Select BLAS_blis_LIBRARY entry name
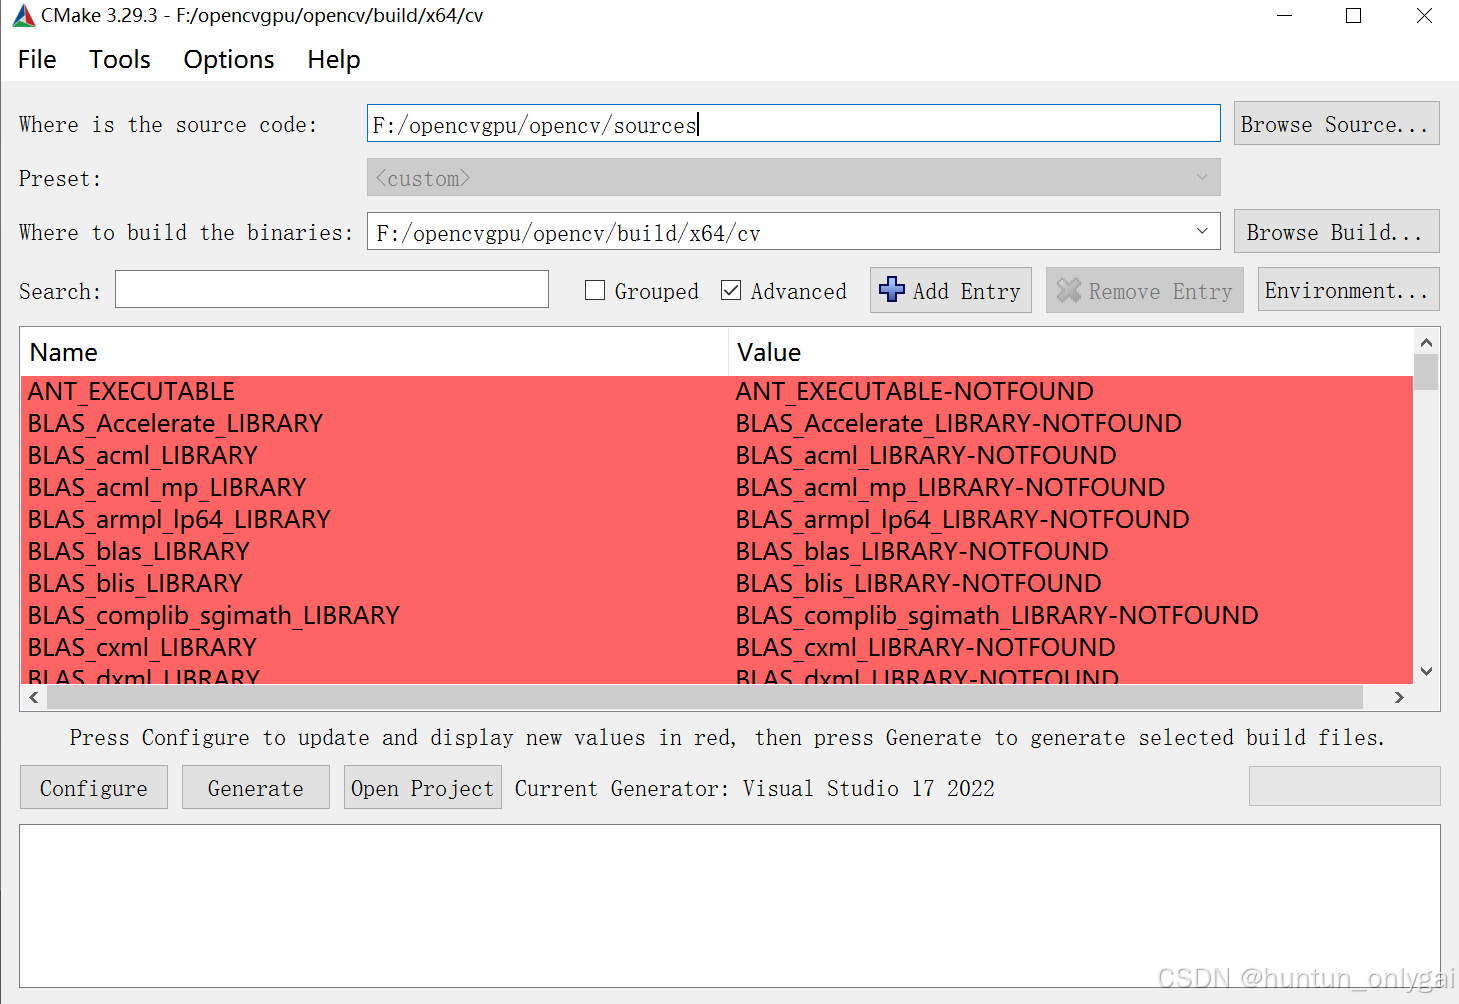This screenshot has width=1459, height=1004. coord(135,583)
